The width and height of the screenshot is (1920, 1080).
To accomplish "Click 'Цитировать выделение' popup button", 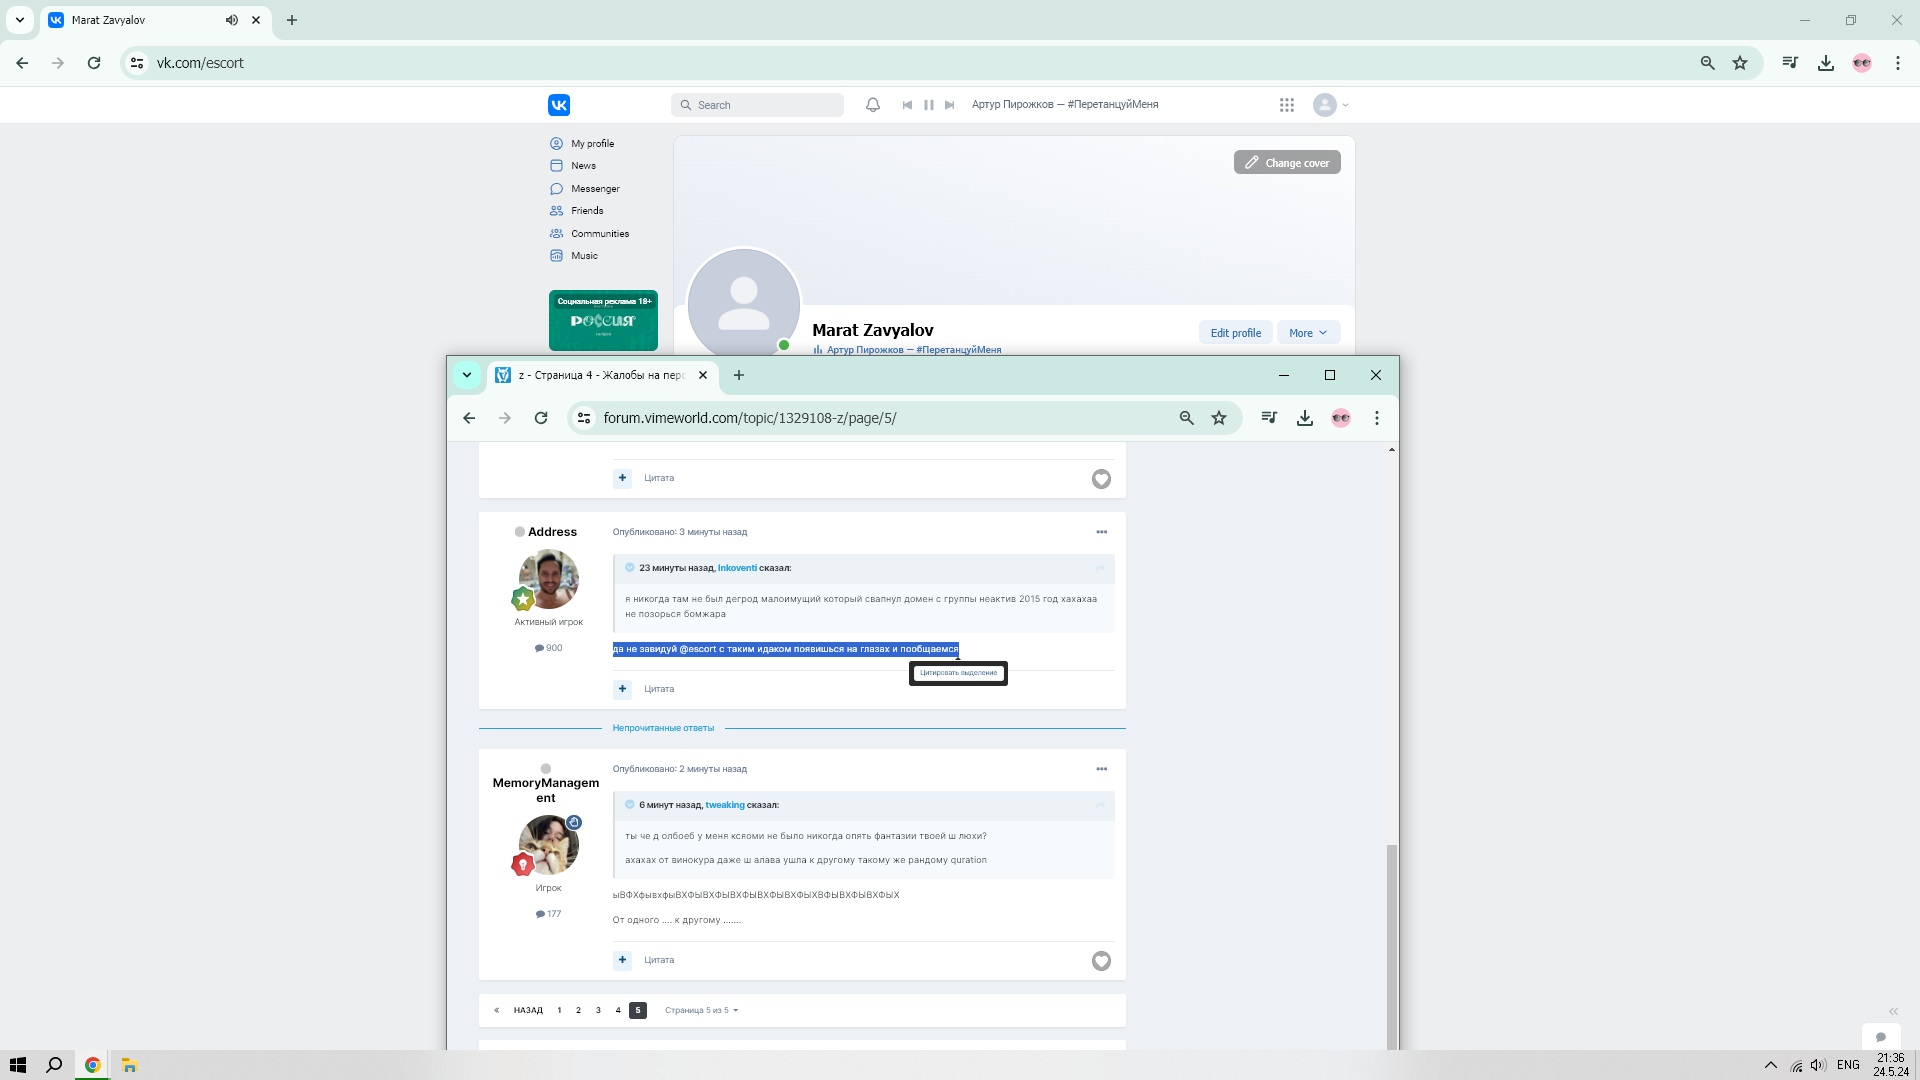I will point(958,673).
